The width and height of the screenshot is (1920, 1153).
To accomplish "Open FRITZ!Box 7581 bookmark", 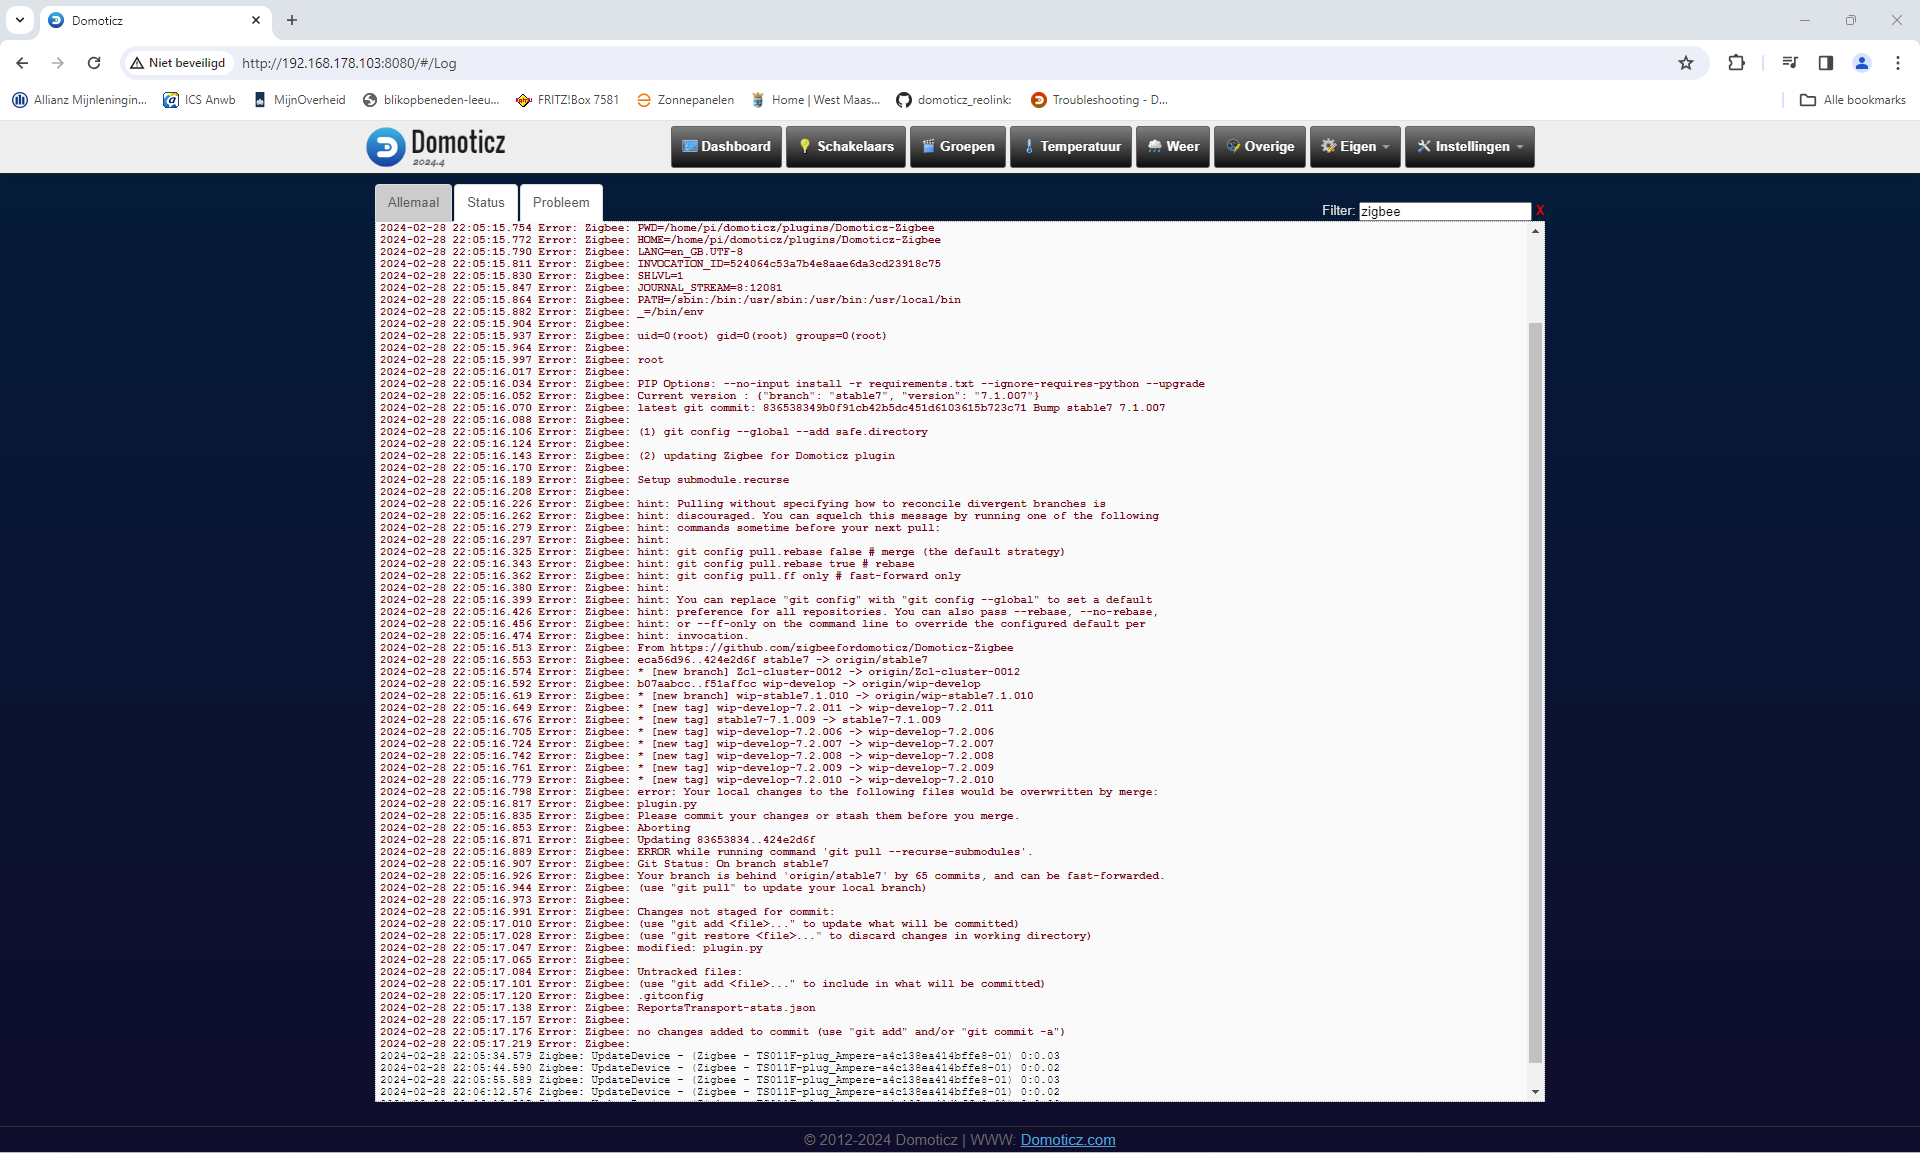I will point(567,100).
